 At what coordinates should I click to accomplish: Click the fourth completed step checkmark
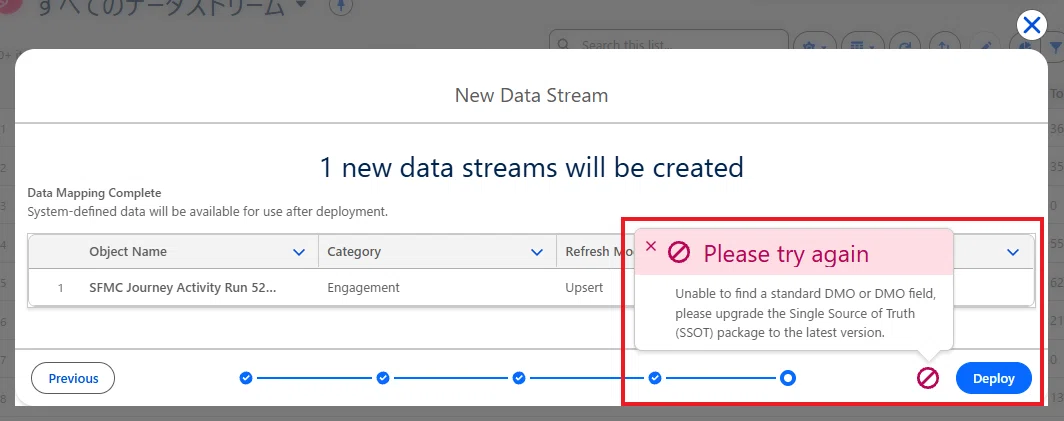(x=655, y=378)
